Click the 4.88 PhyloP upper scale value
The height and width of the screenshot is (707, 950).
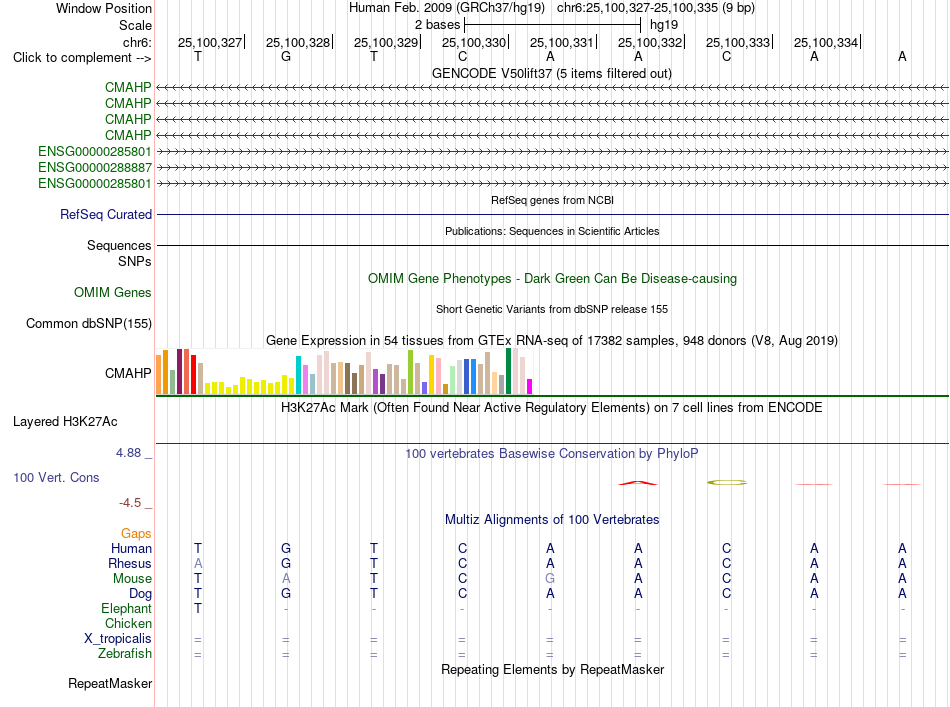[x=128, y=453]
